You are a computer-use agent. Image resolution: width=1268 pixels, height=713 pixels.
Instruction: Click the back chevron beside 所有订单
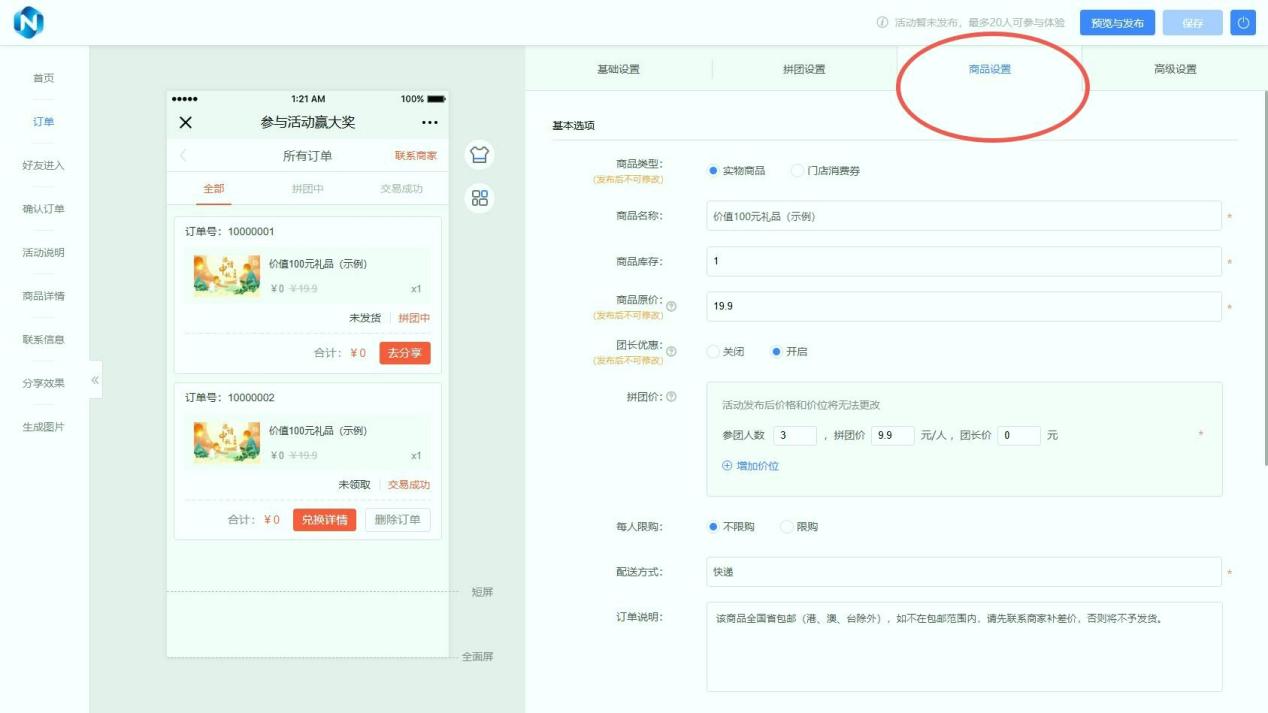183,155
